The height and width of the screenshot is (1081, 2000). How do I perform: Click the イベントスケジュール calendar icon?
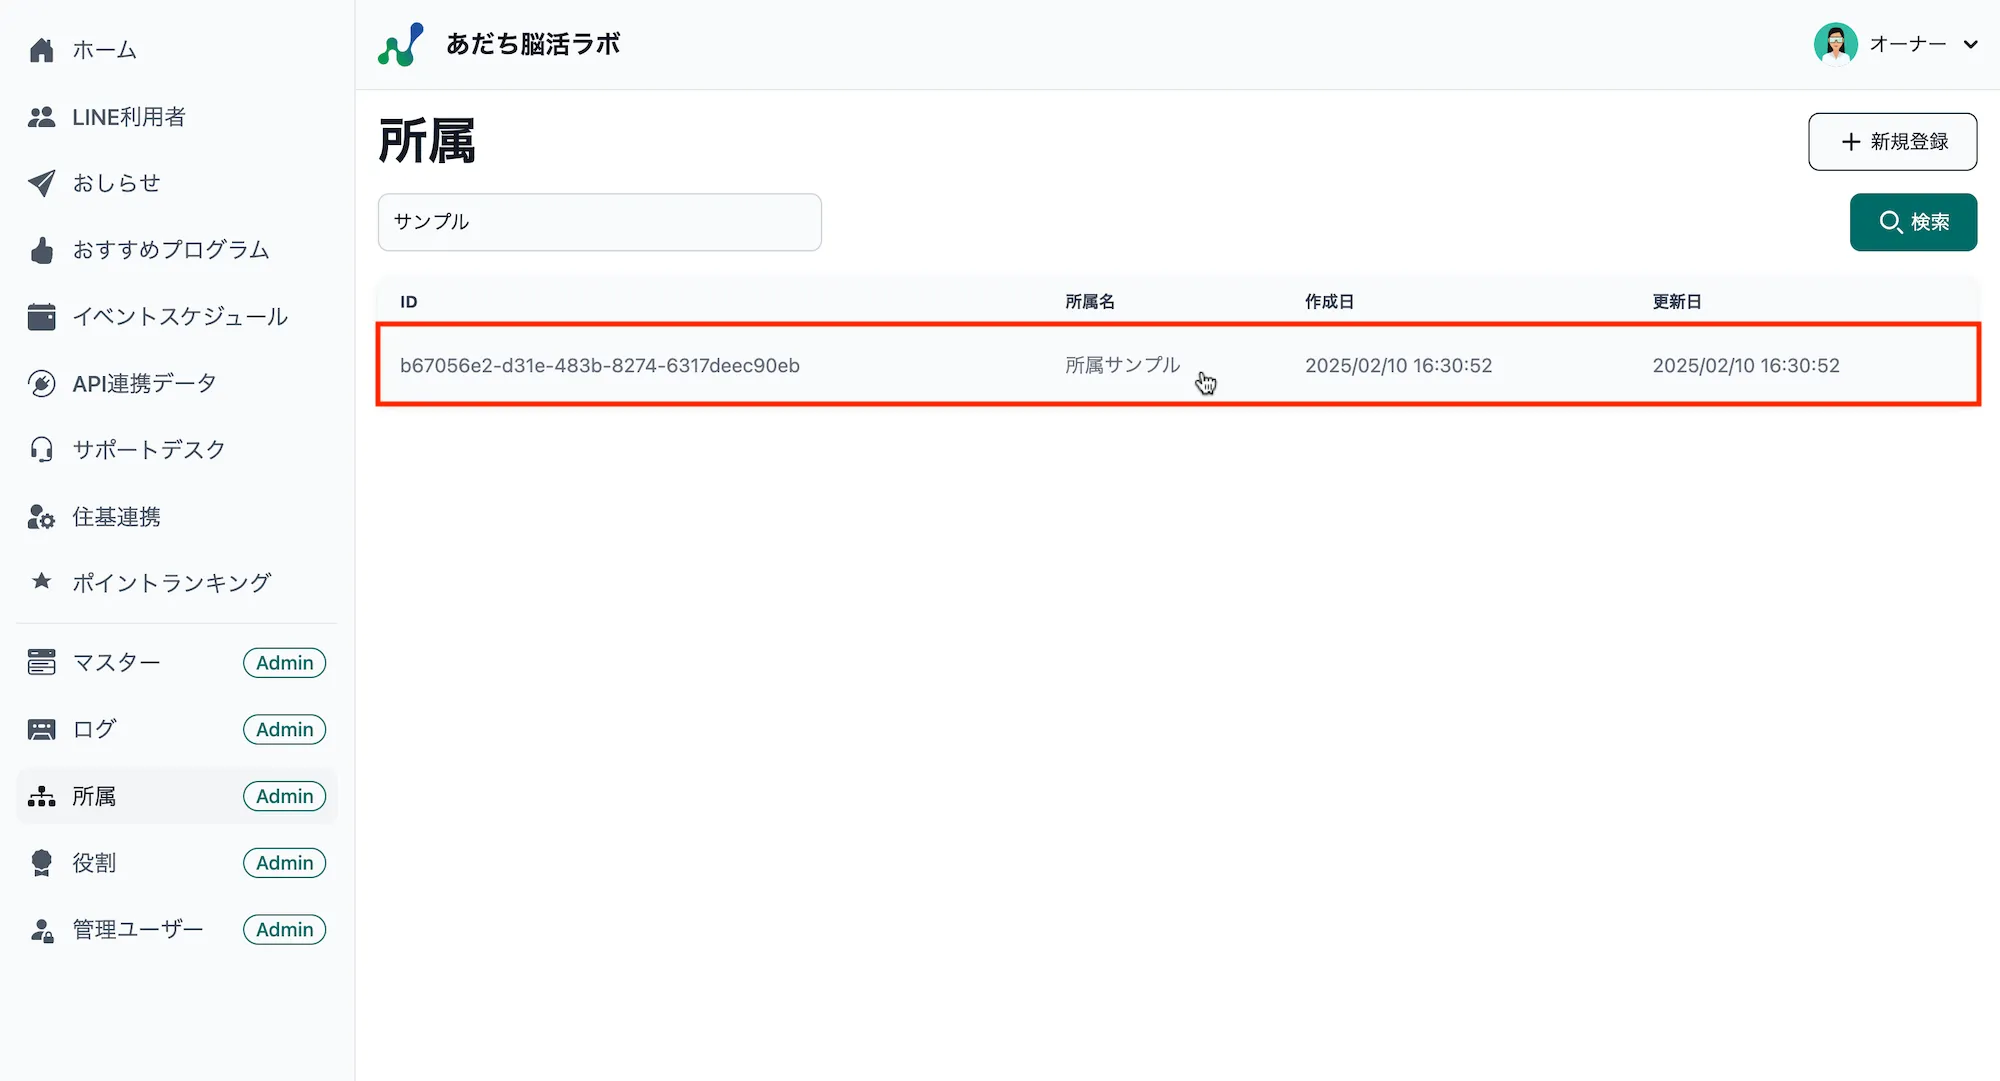click(x=41, y=317)
